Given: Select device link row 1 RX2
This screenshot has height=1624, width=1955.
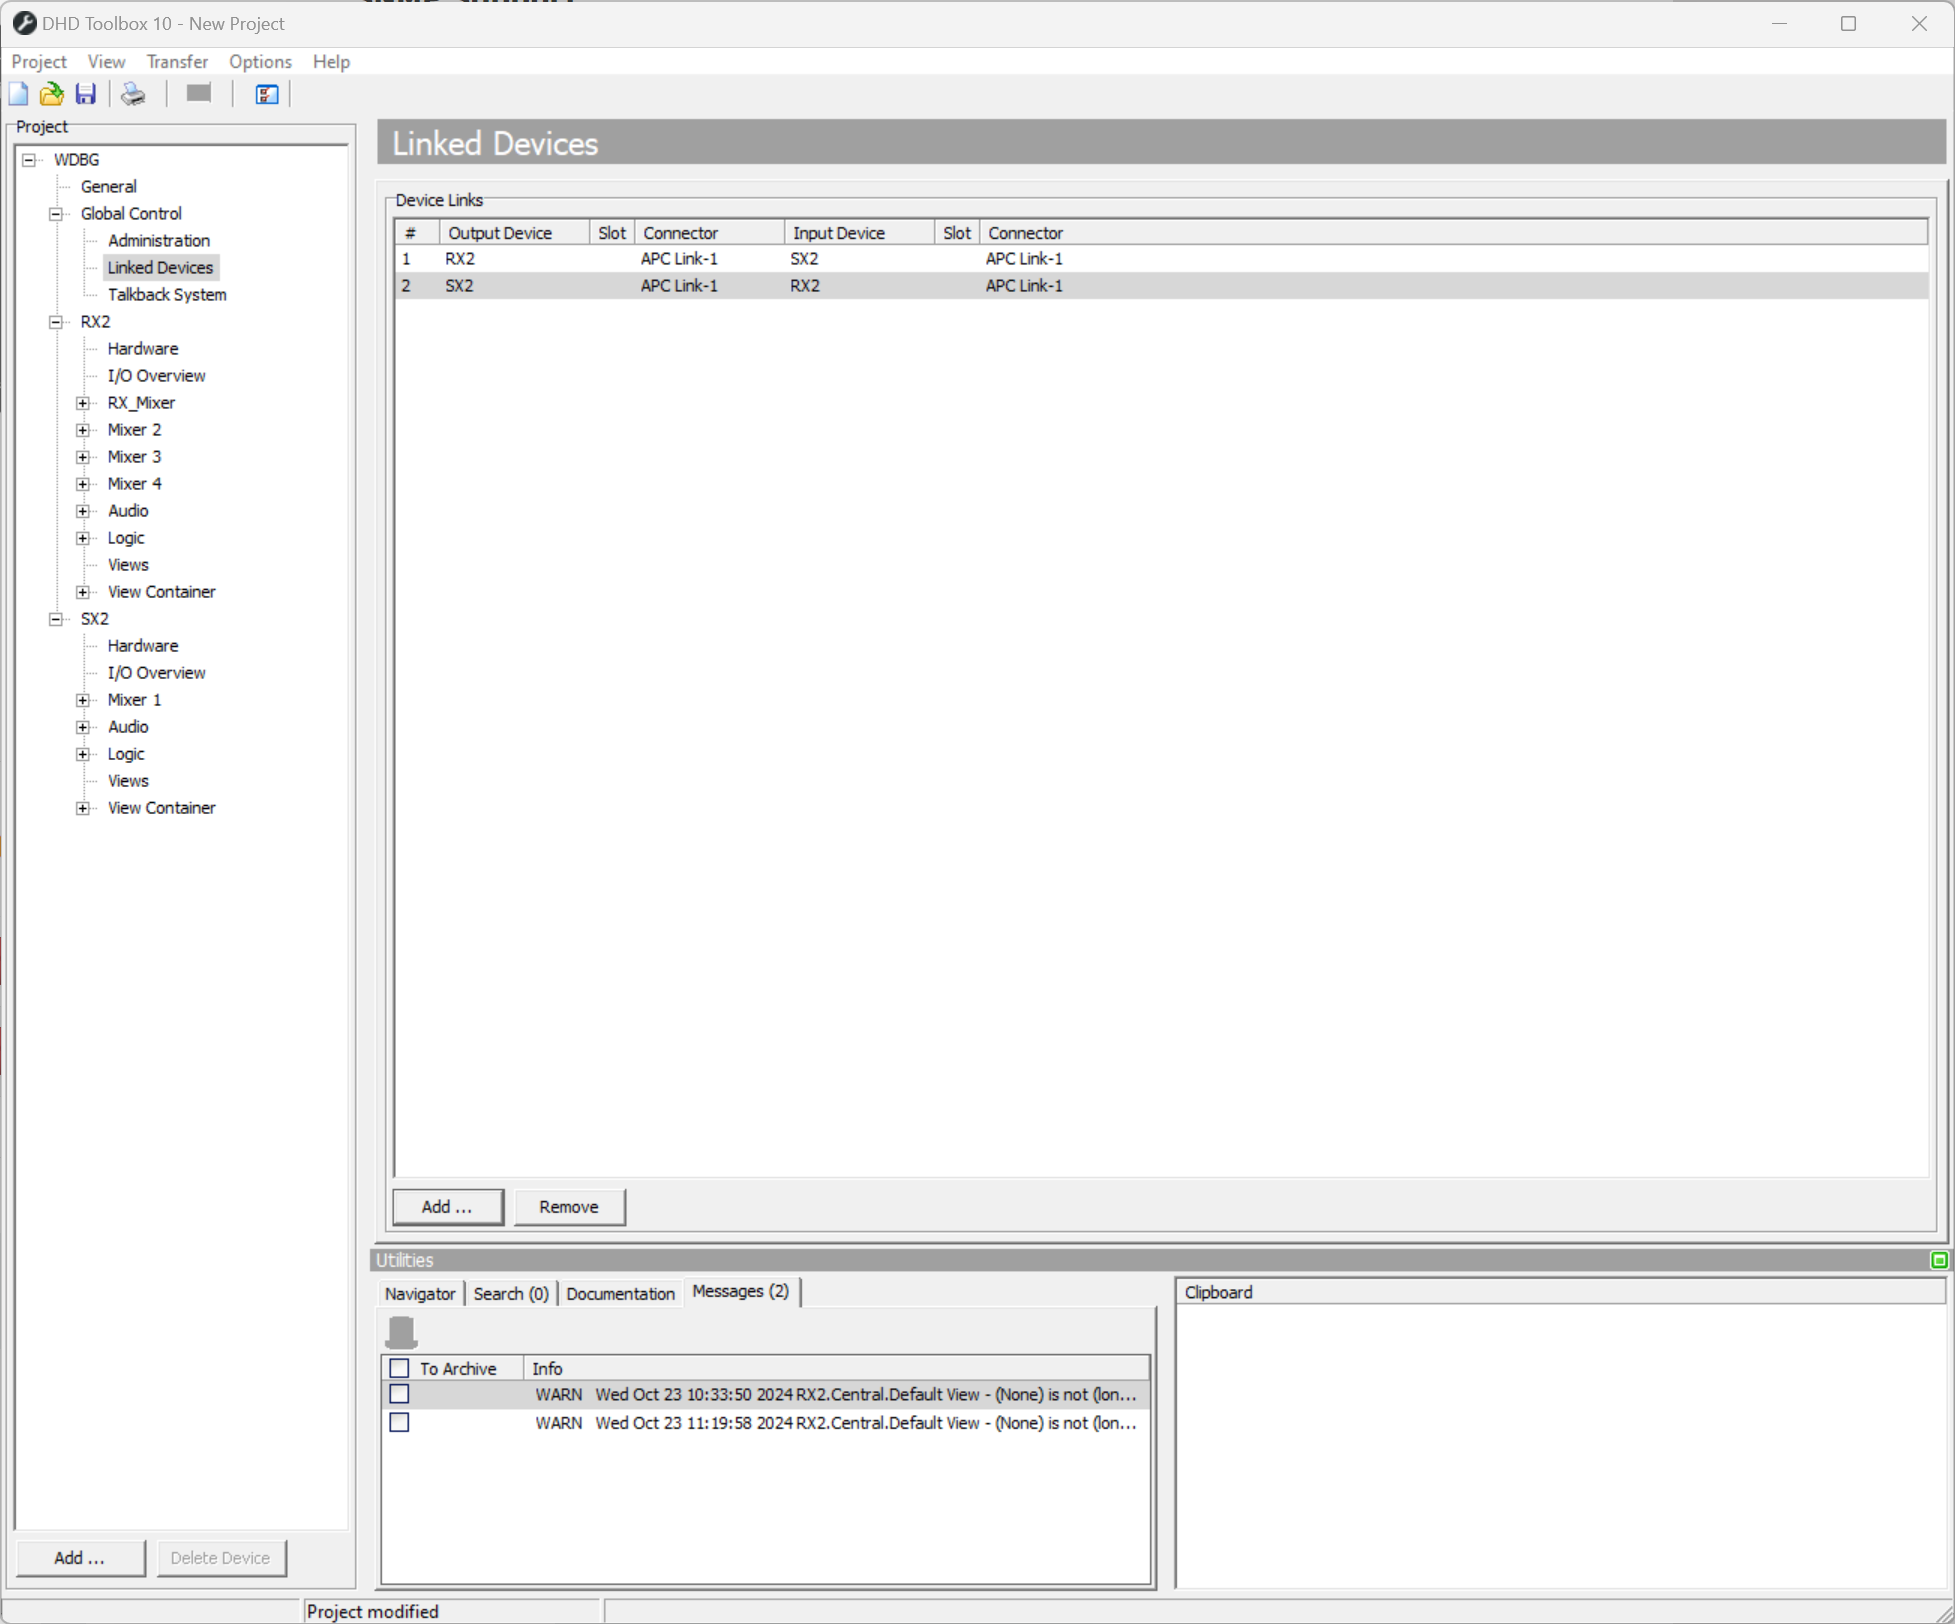Looking at the screenshot, I should 460,259.
